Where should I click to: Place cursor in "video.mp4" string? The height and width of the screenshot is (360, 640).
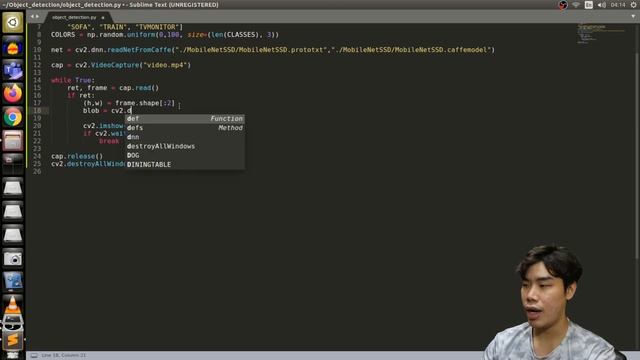[x=165, y=65]
